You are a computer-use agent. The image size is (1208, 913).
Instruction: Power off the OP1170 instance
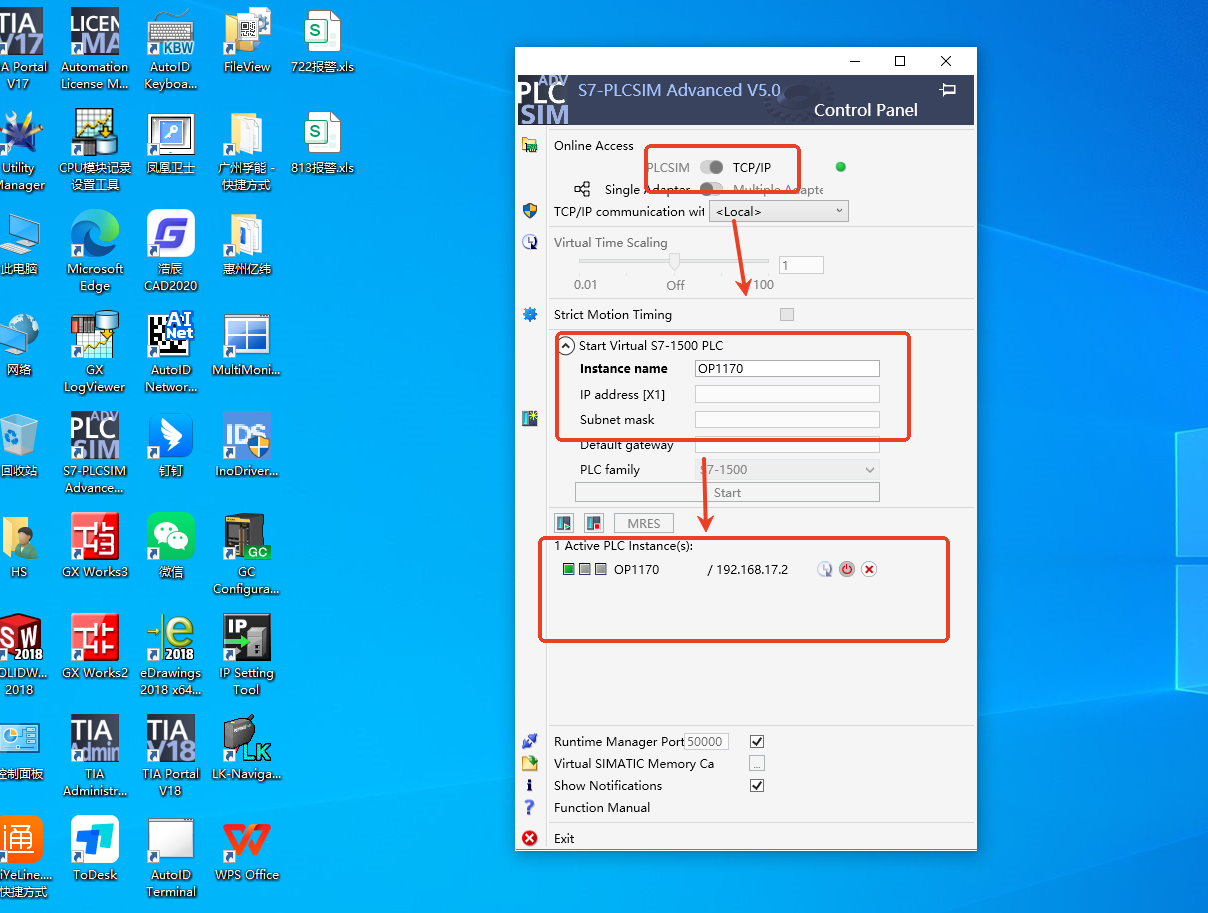(847, 569)
